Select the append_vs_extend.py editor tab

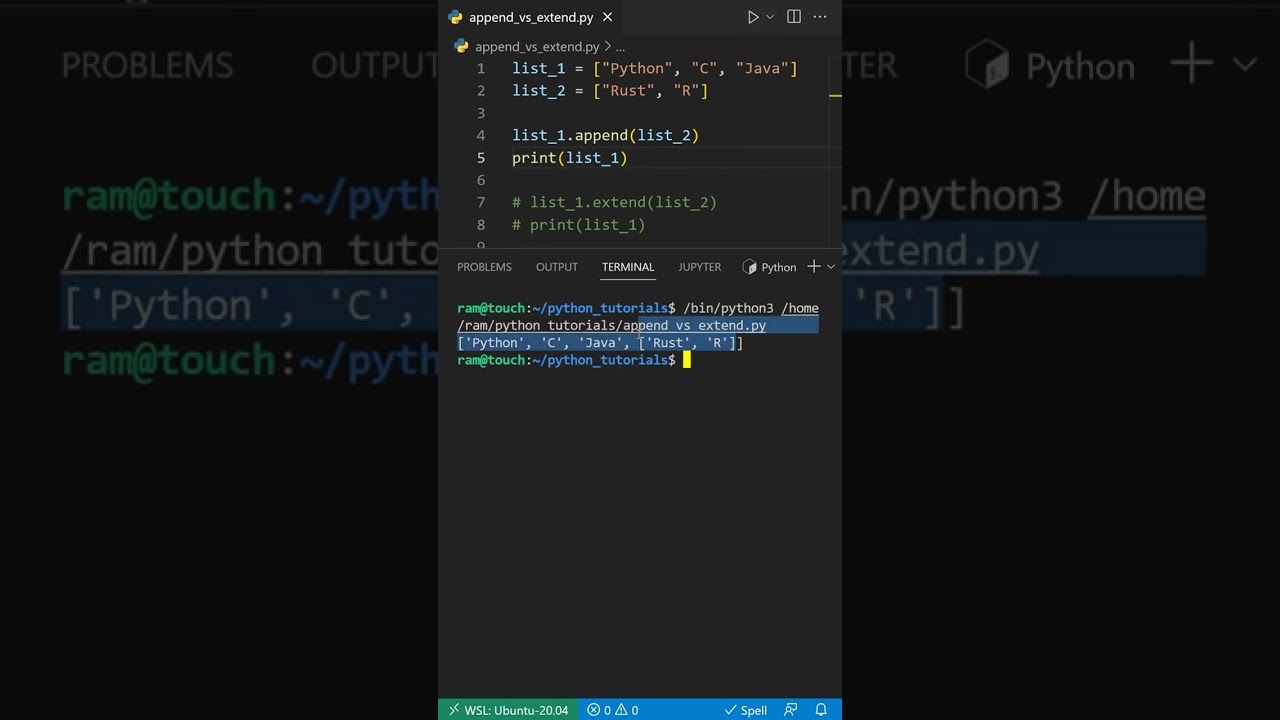pyautogui.click(x=531, y=17)
